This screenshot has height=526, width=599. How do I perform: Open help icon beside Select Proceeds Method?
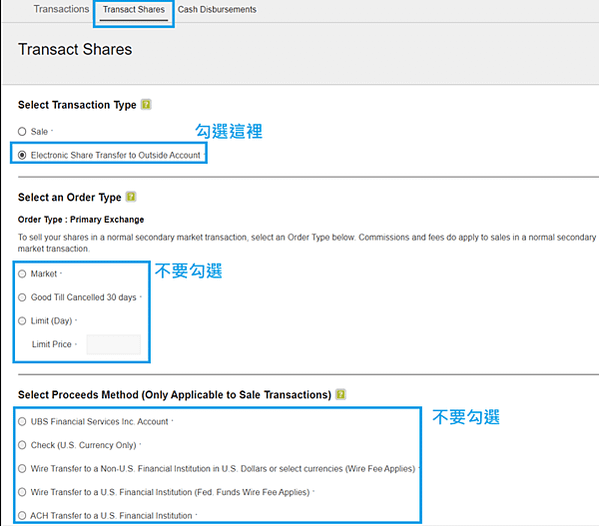click(340, 394)
